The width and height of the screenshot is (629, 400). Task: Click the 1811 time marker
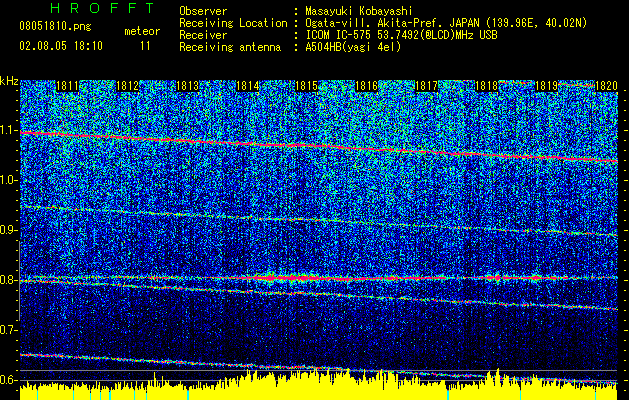point(67,87)
